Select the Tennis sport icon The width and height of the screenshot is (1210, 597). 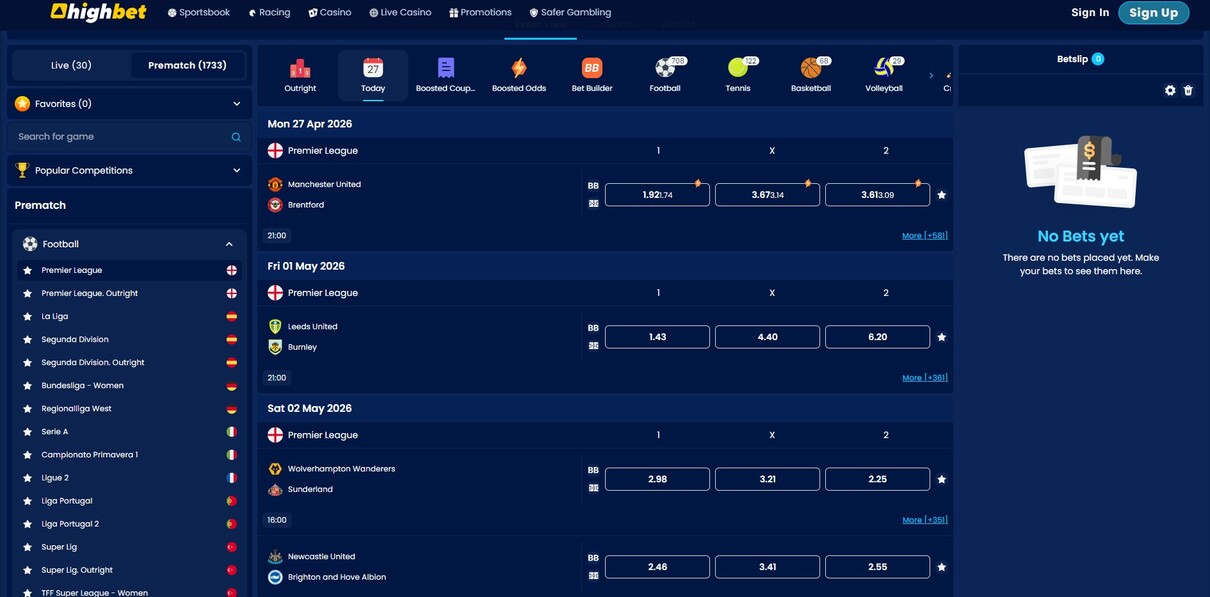[738, 68]
